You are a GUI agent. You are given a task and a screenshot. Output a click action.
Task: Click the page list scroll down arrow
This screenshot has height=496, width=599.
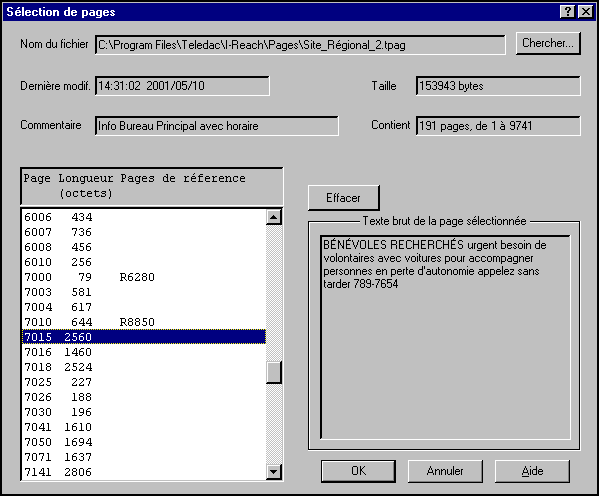coord(274,472)
